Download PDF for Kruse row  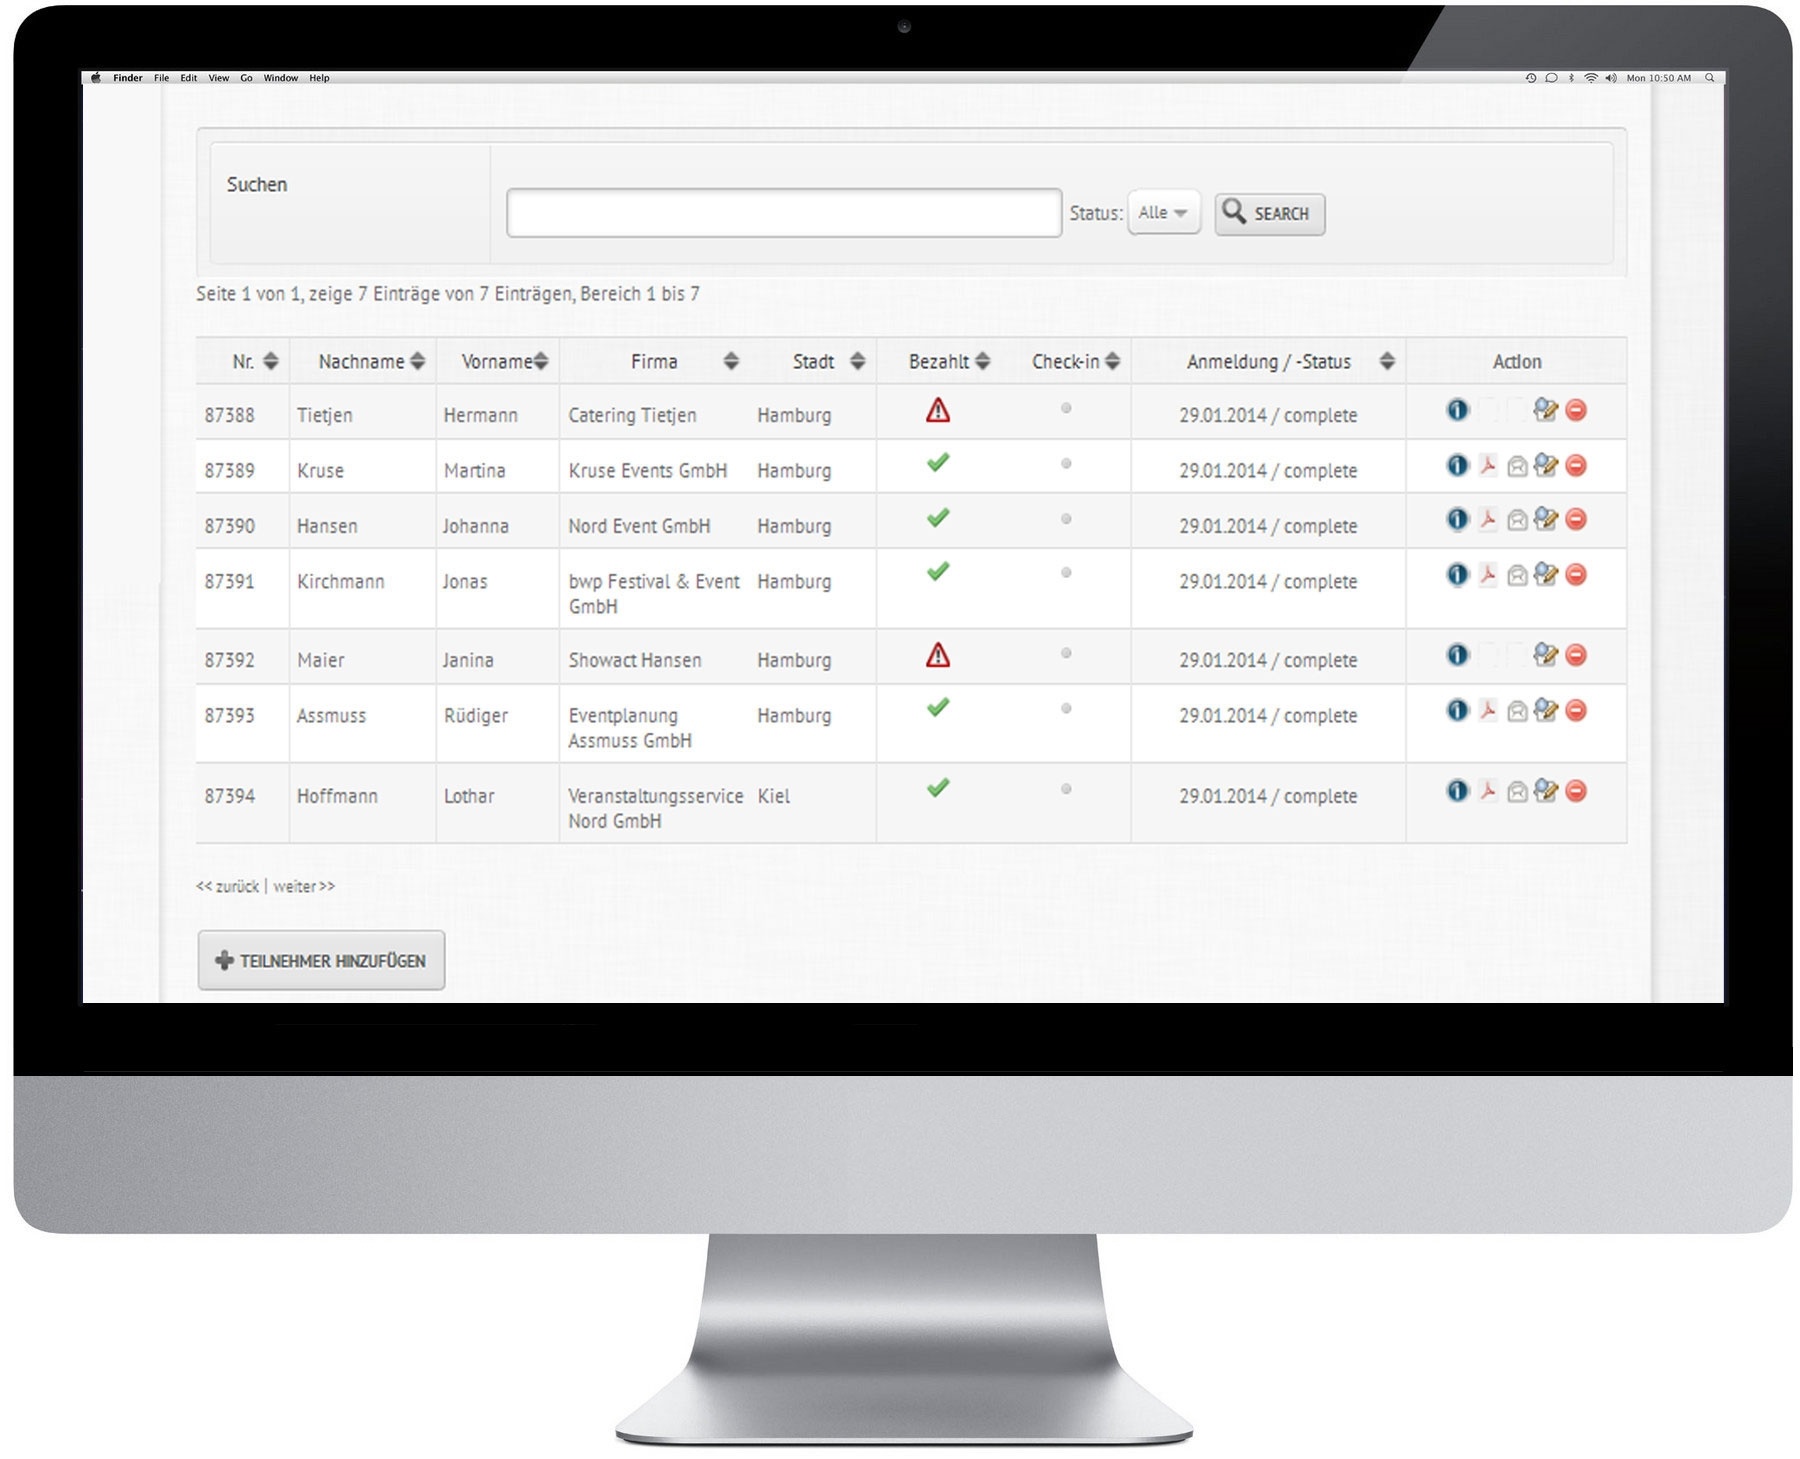point(1488,465)
